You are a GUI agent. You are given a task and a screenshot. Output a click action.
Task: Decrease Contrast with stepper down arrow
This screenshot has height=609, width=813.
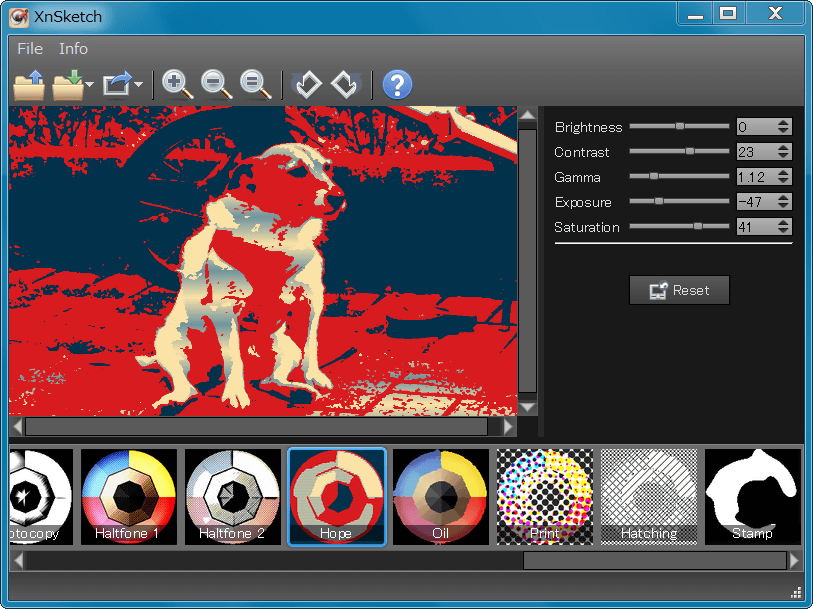783,155
